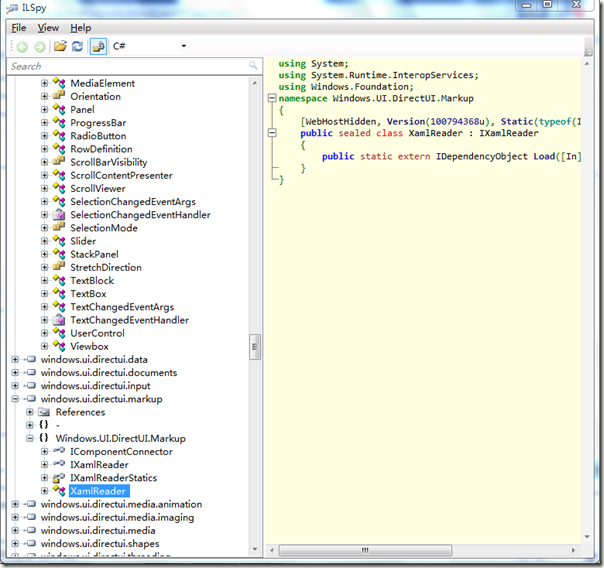Click the code view horizontal scrollbar thumb

[x=365, y=550]
